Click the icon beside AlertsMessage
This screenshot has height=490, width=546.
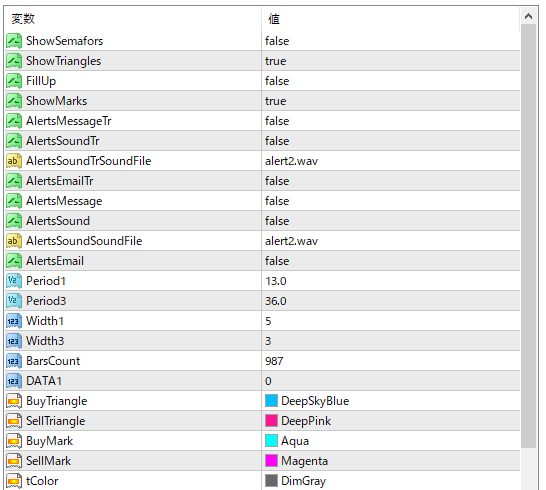coord(14,201)
